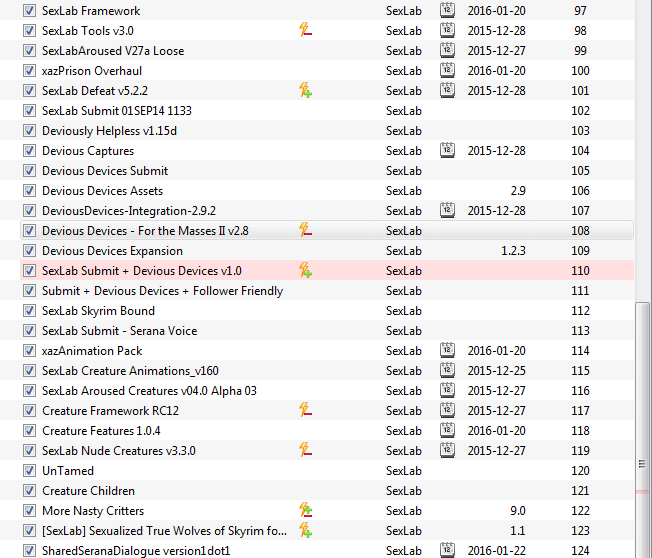Select the 'SexLab Aroused Creatures v04.0 Alpha 03' name

tap(149, 390)
